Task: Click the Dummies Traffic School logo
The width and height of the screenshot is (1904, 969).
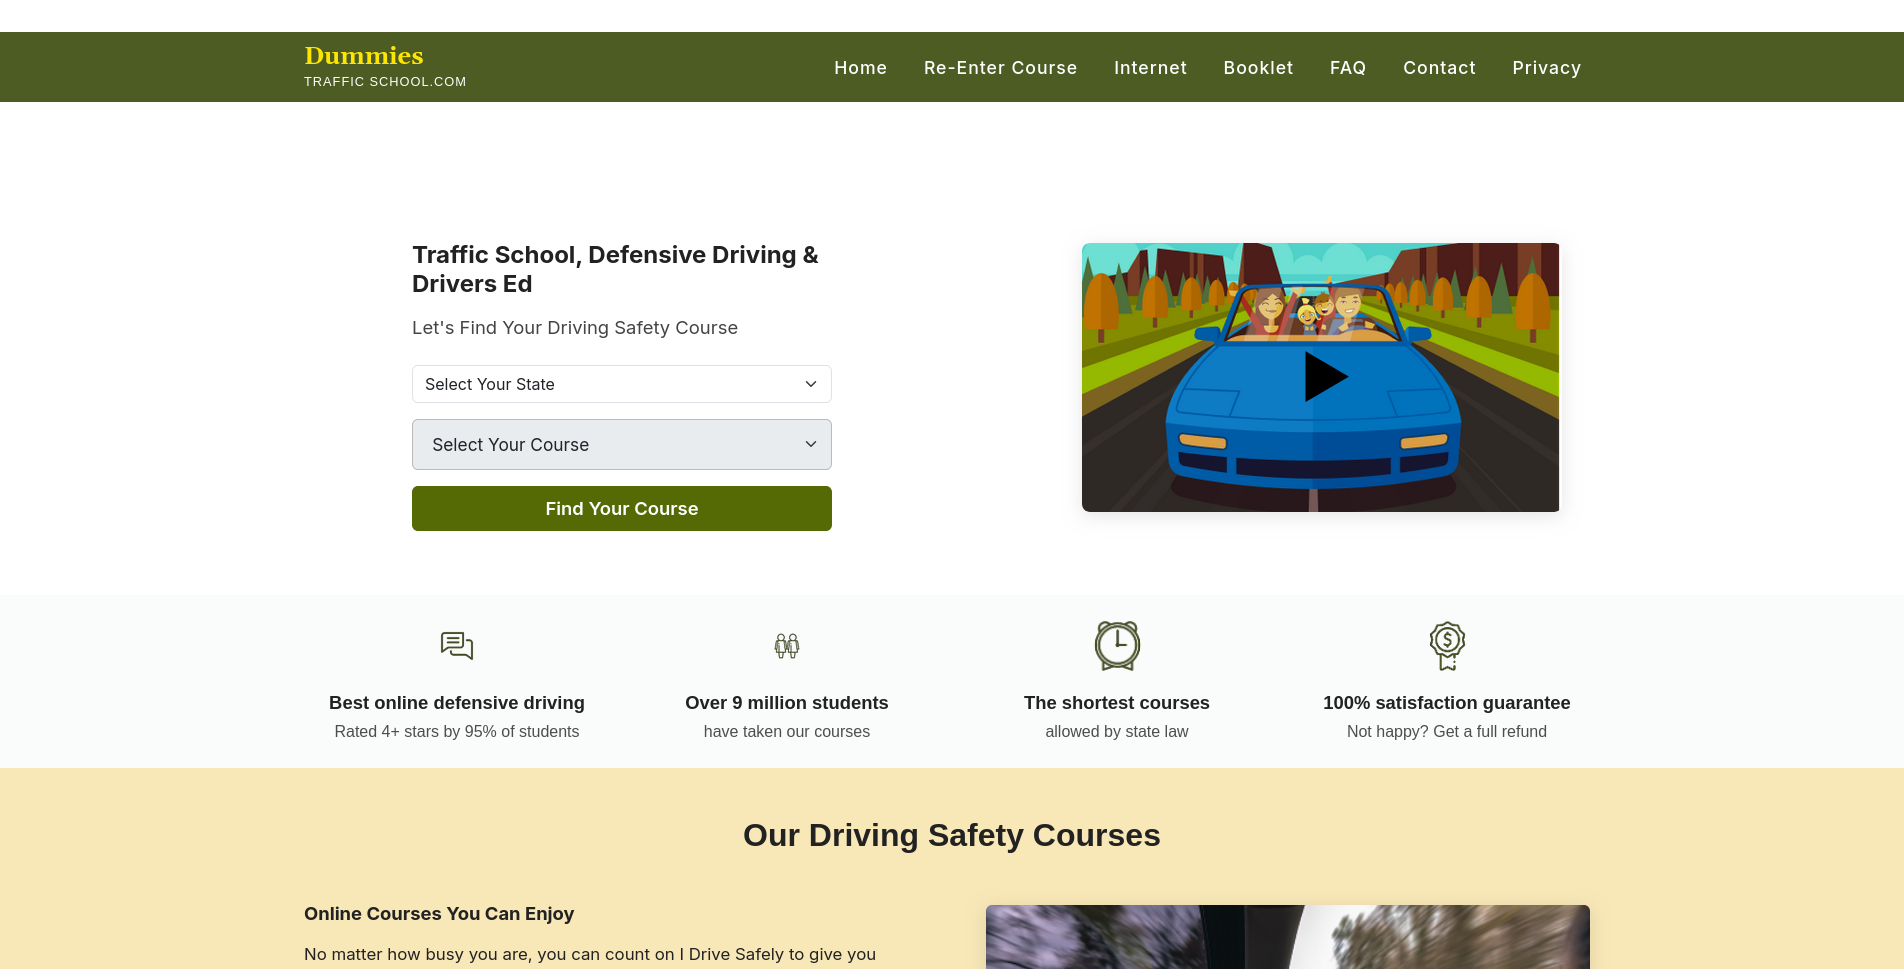Action: click(x=385, y=67)
